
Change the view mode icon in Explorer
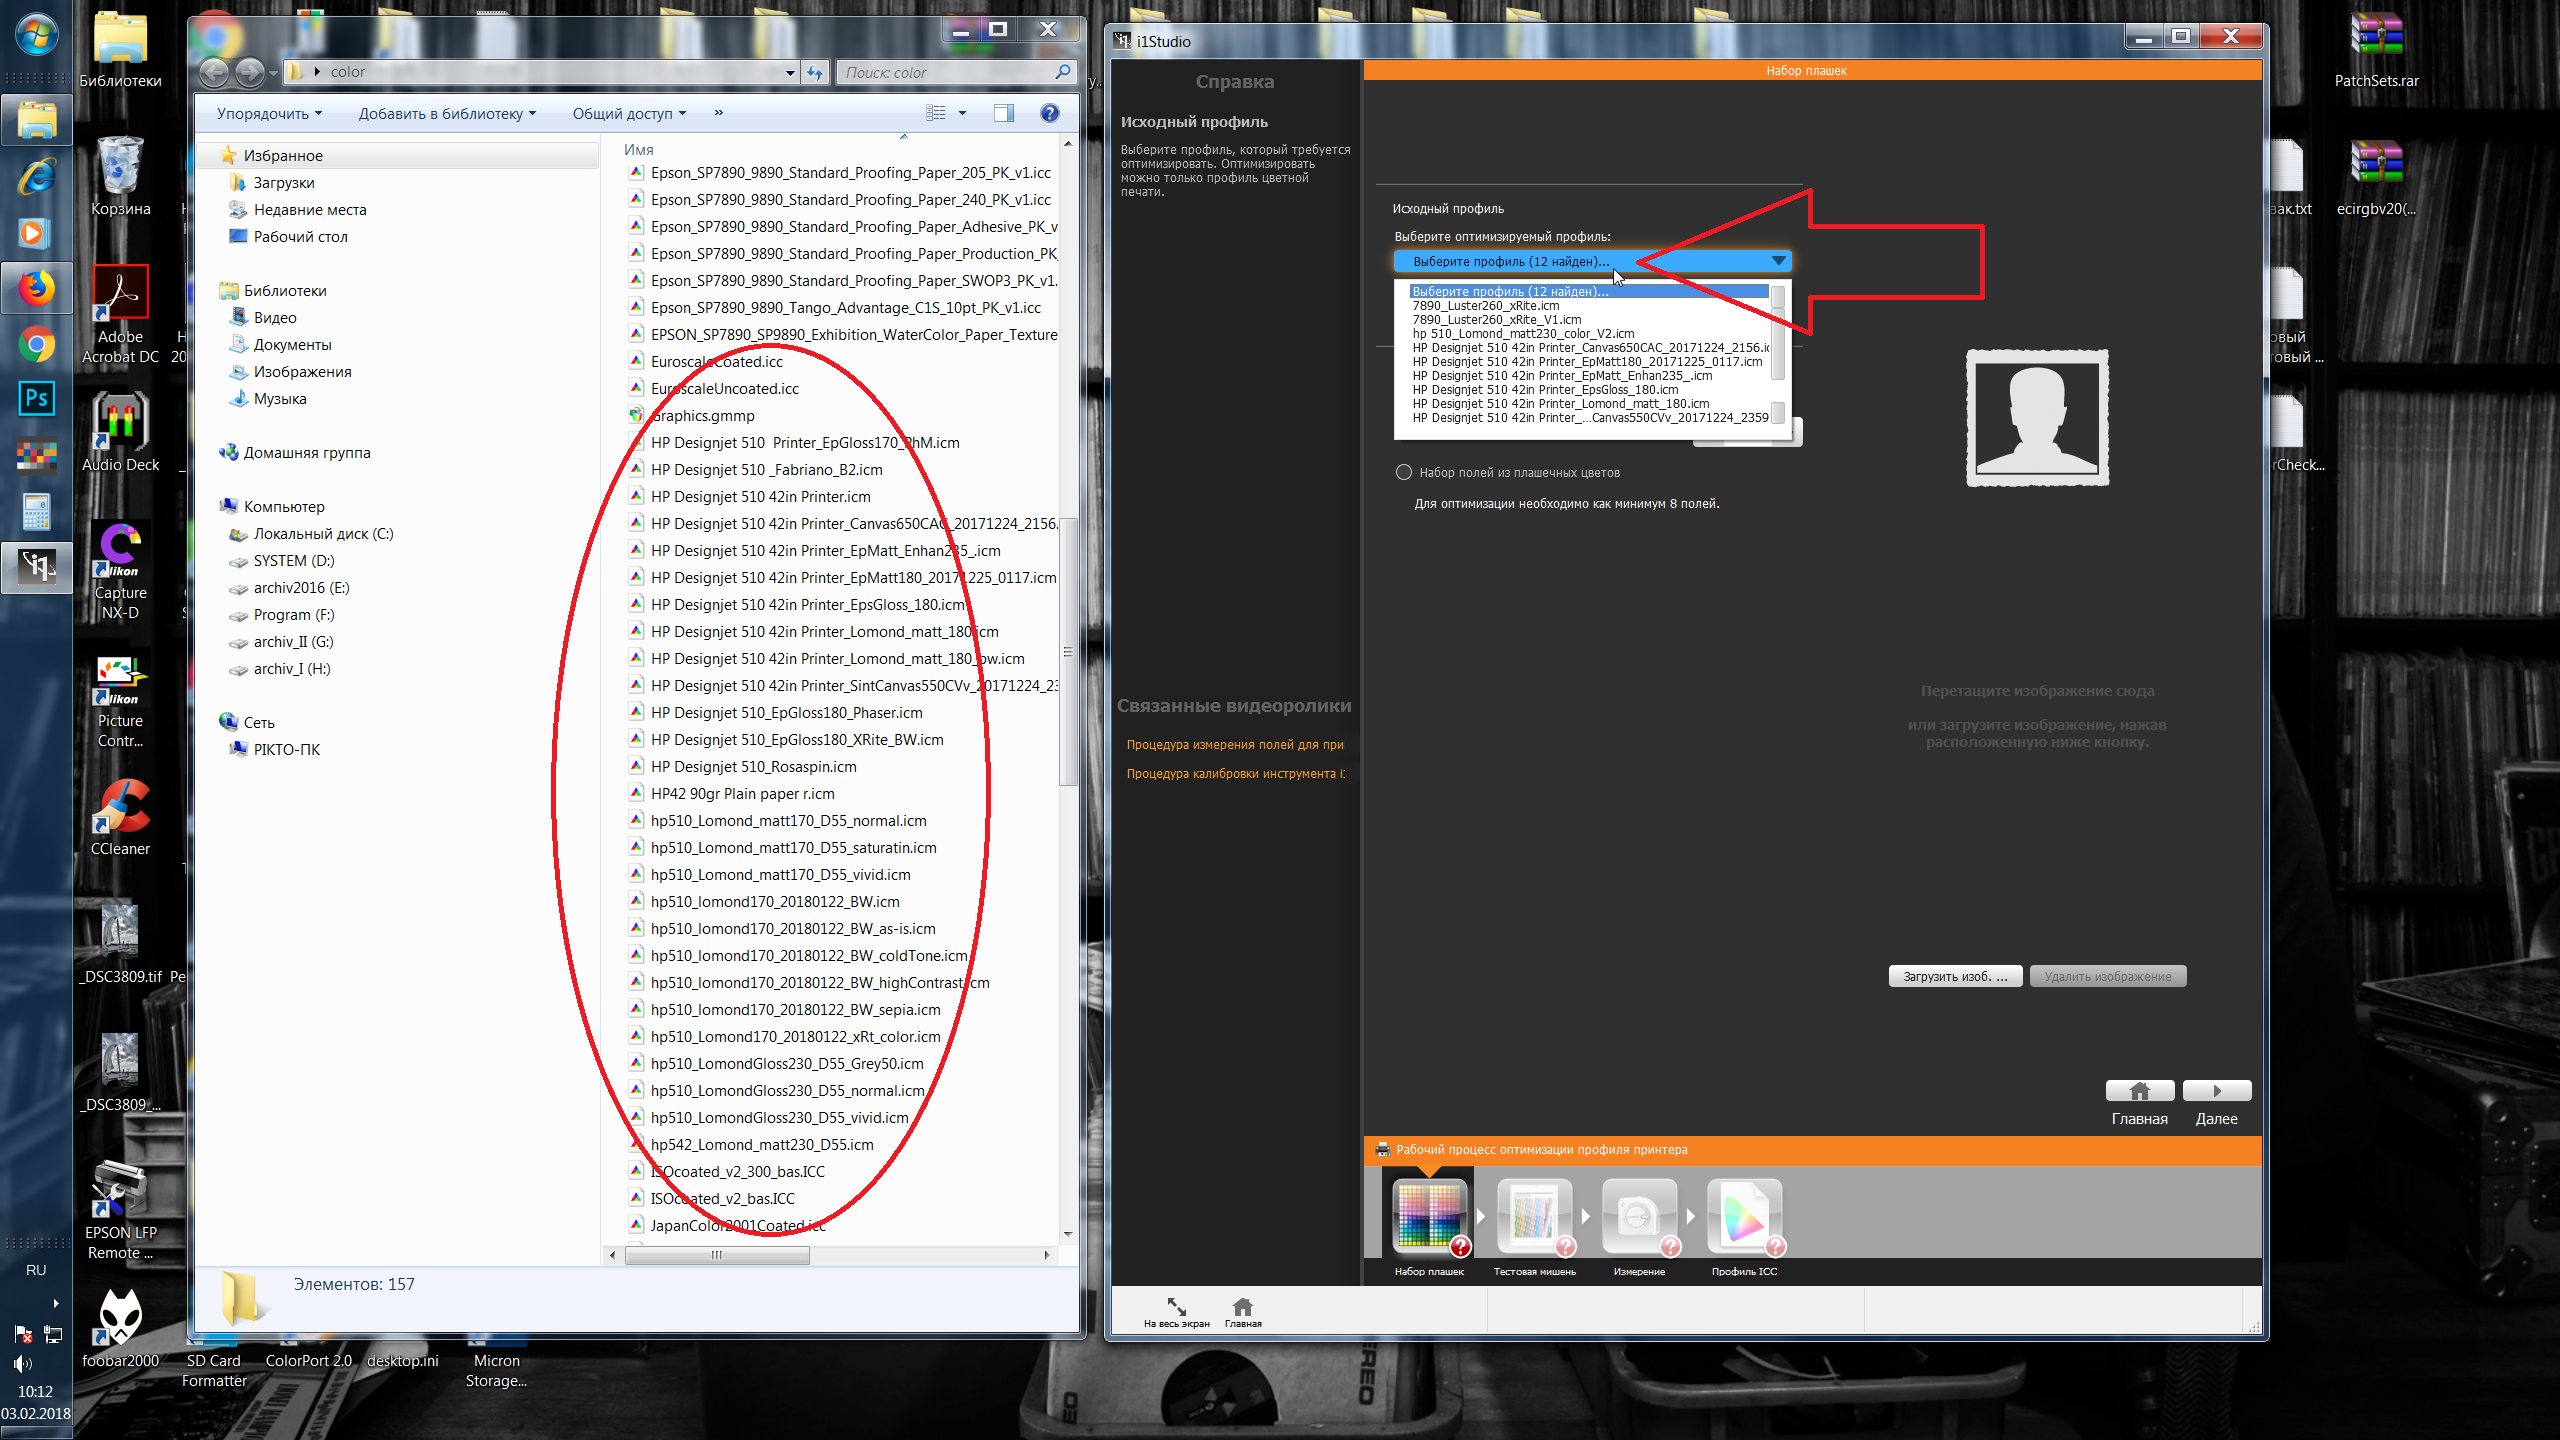[936, 113]
